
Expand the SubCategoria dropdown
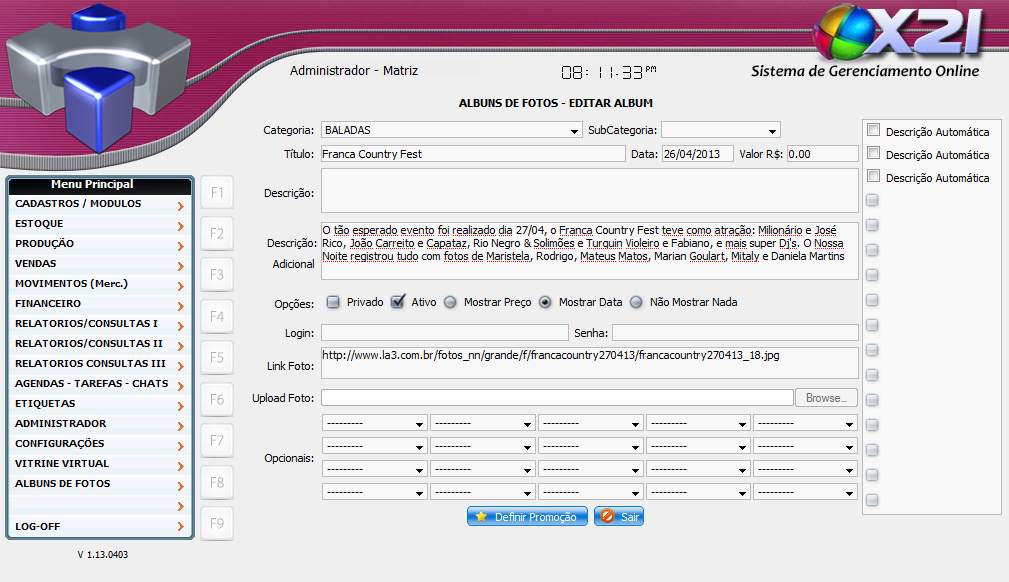point(720,130)
